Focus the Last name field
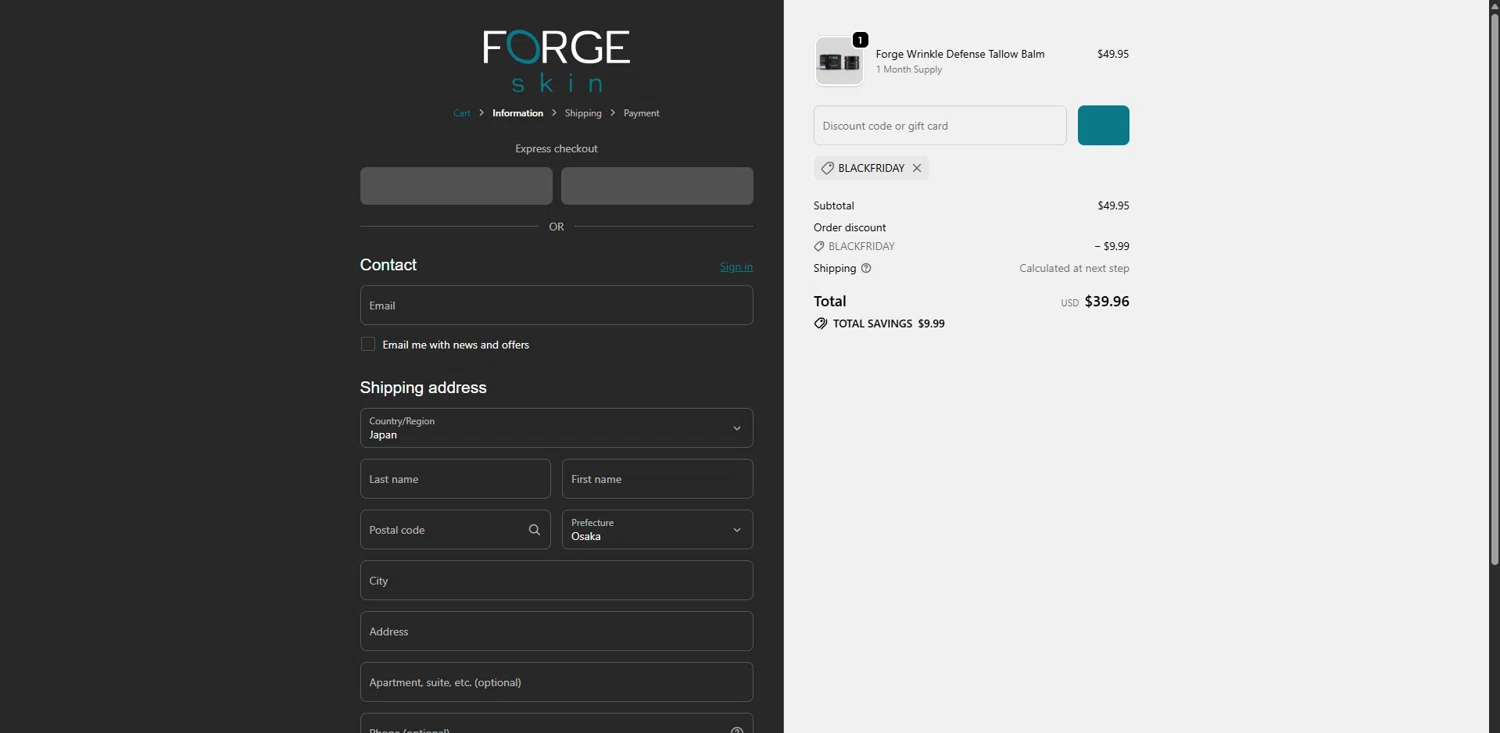The width and height of the screenshot is (1500, 733). point(455,479)
